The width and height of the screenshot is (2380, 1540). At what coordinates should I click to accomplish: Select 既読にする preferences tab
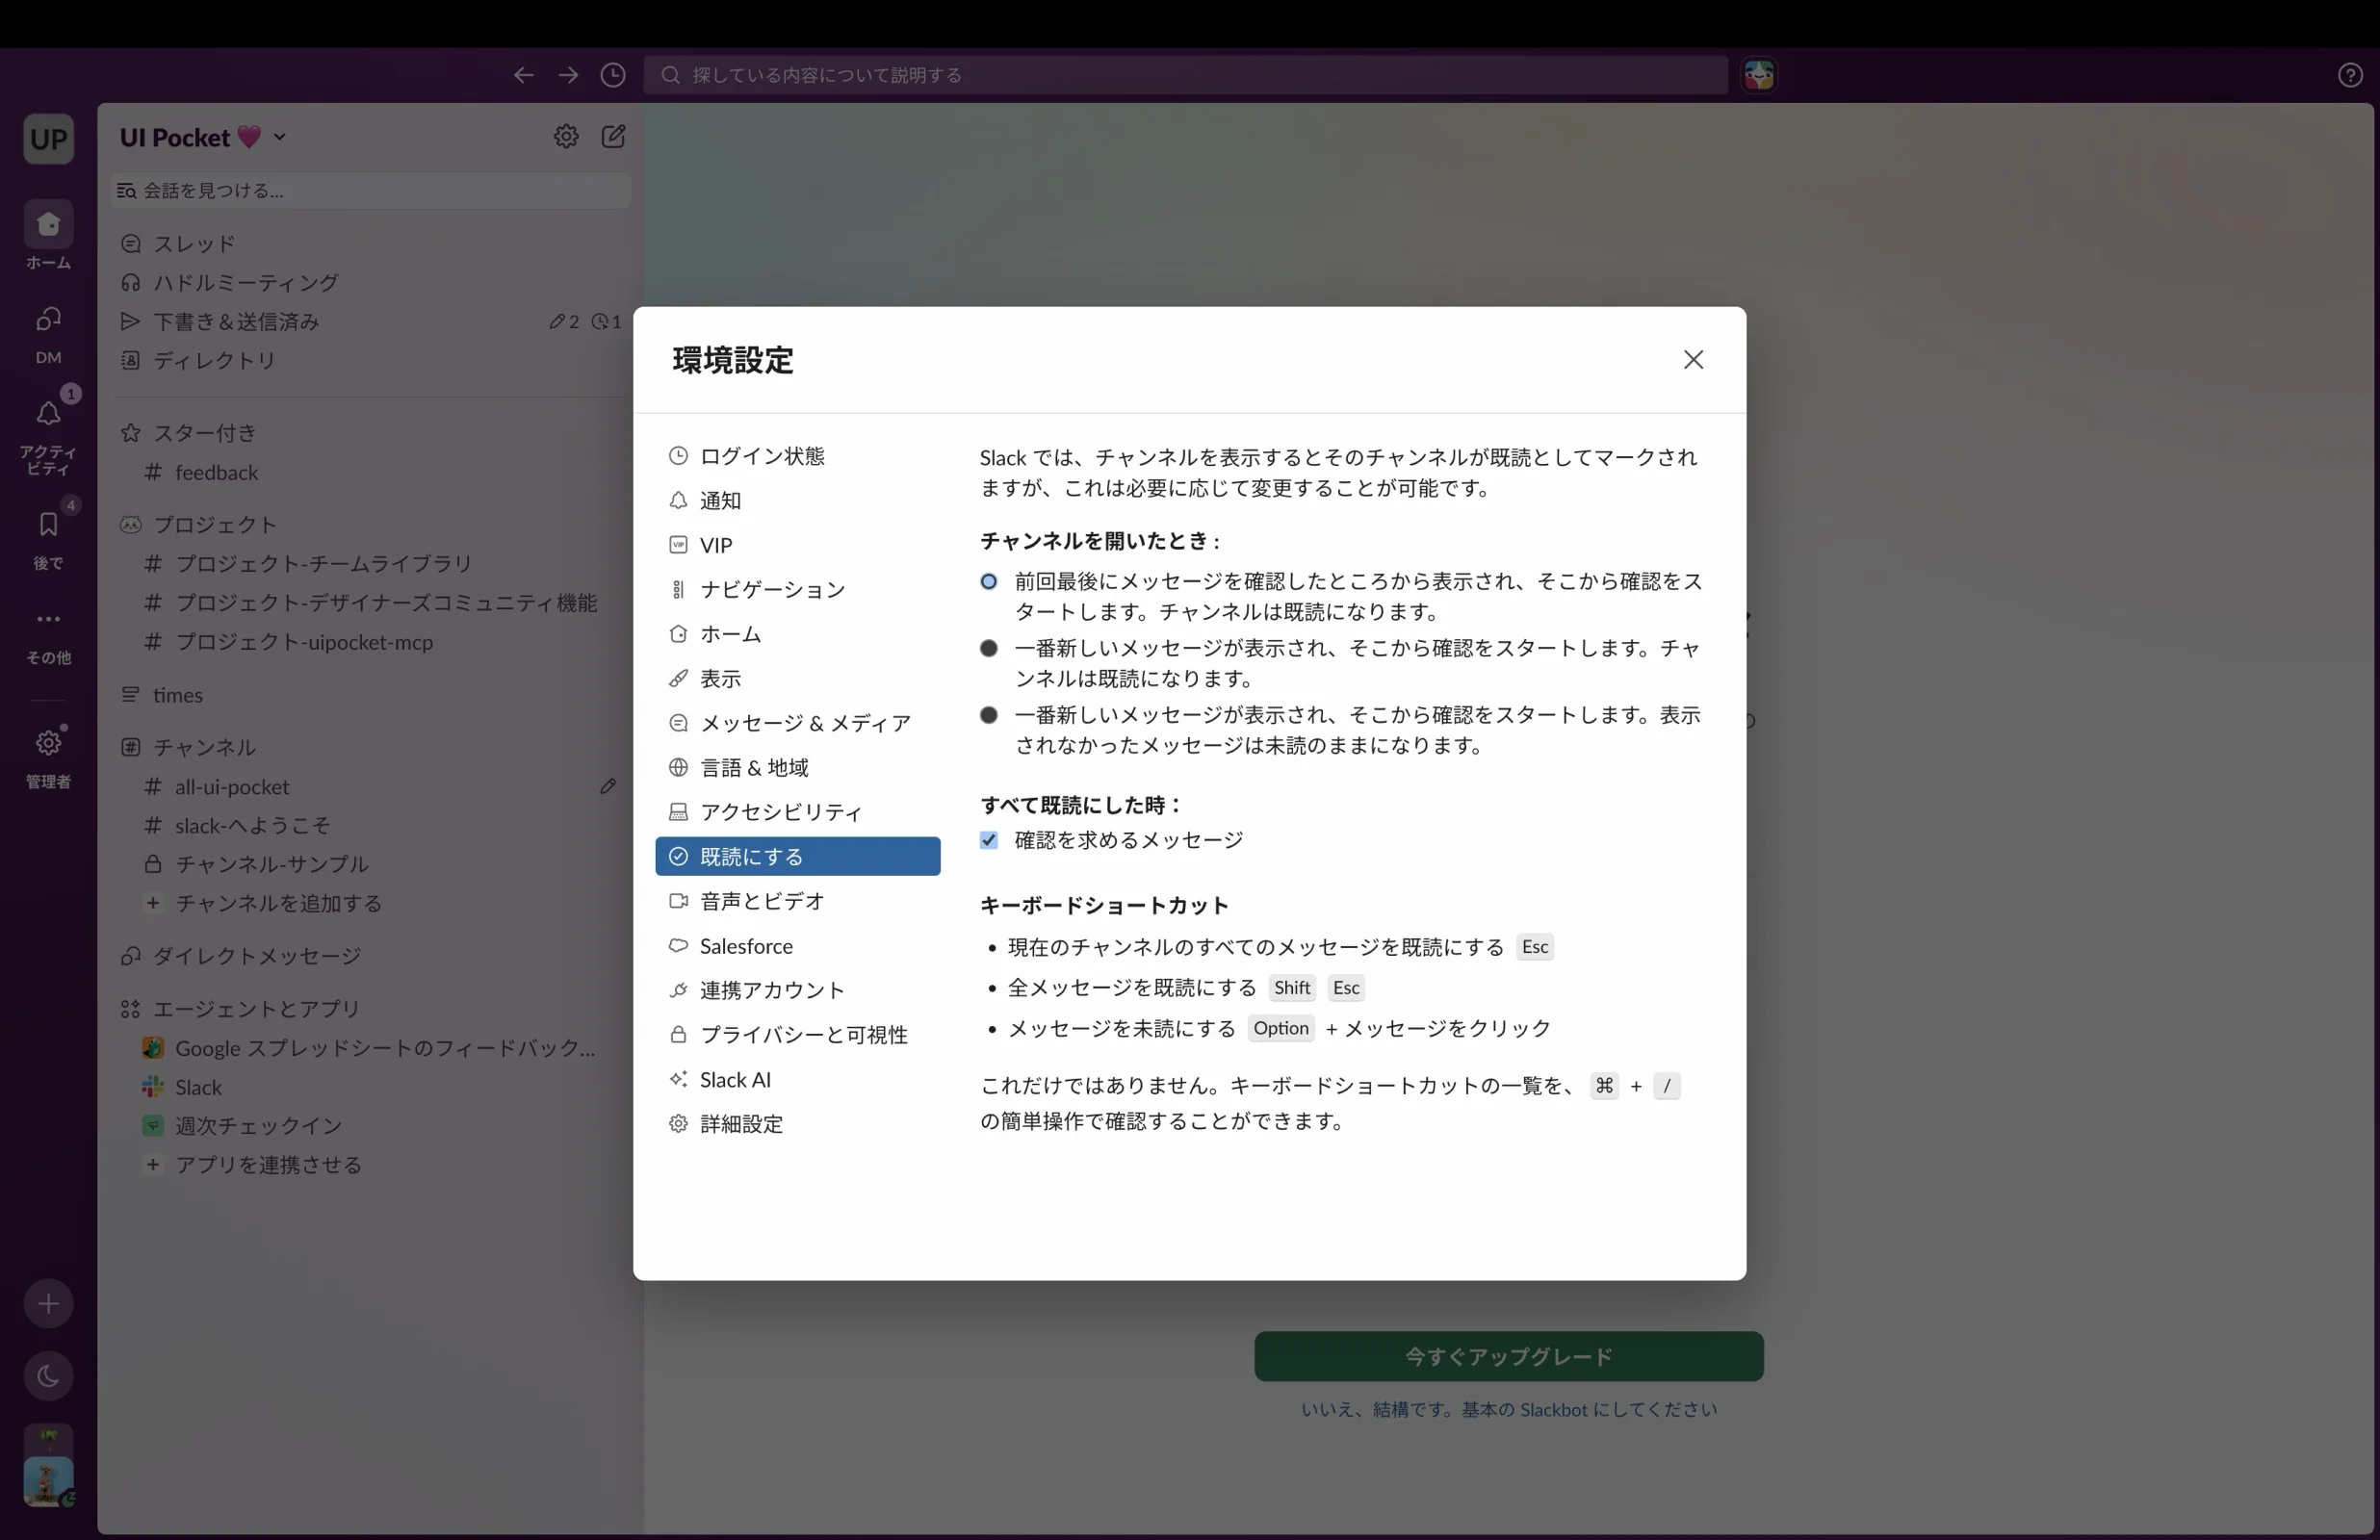[797, 856]
